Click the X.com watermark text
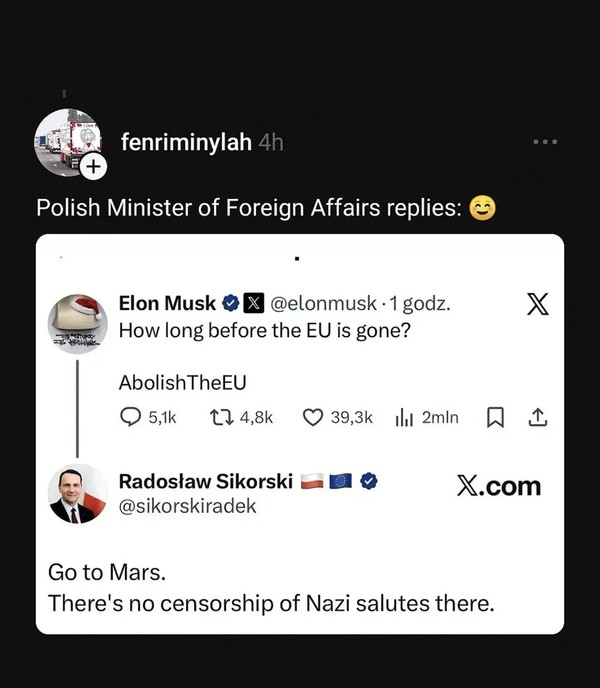The height and width of the screenshot is (688, 600). pos(498,486)
